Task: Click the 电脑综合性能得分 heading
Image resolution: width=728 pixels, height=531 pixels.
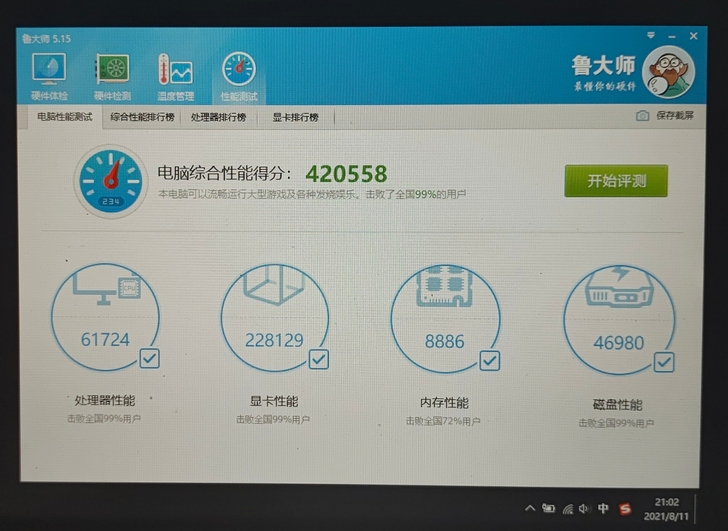Action: [x=225, y=173]
